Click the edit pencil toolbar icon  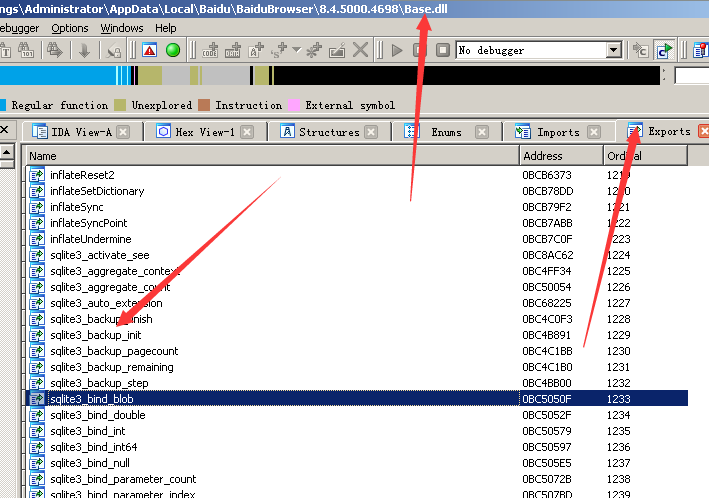point(337,50)
